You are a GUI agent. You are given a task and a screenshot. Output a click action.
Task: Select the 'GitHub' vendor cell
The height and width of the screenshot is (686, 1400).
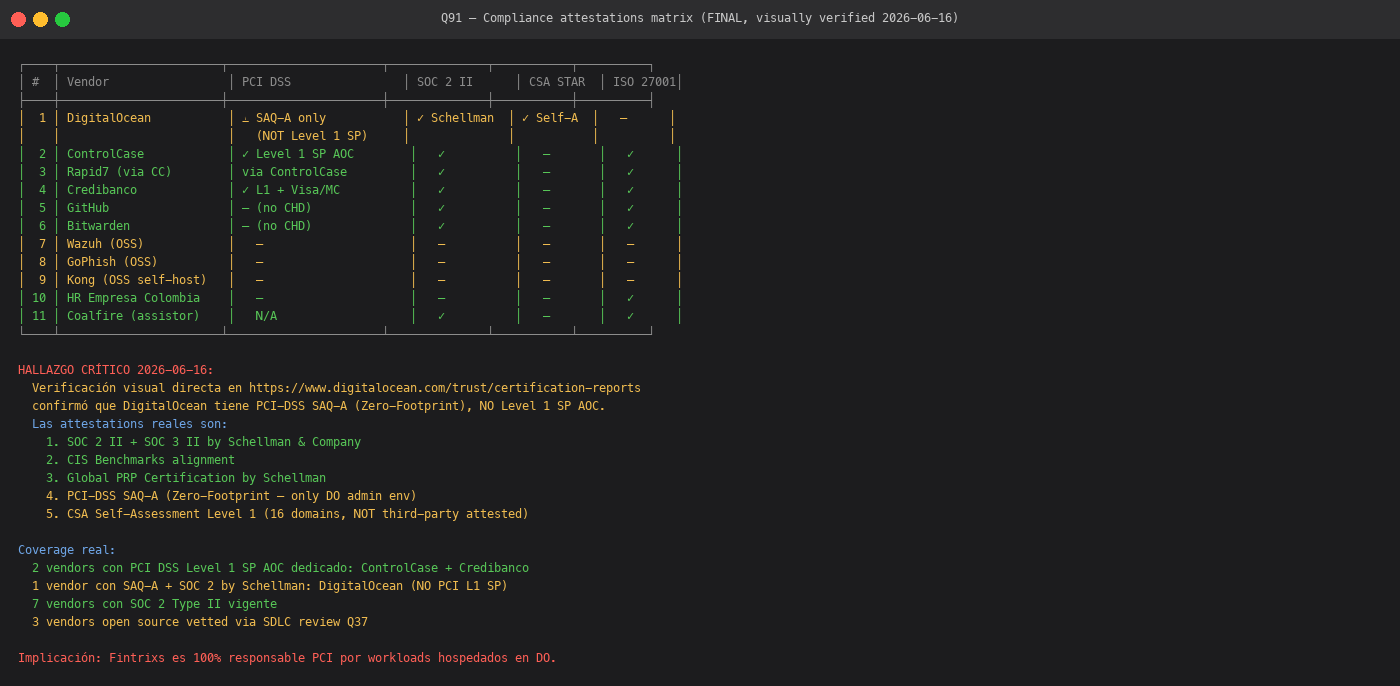pos(88,208)
